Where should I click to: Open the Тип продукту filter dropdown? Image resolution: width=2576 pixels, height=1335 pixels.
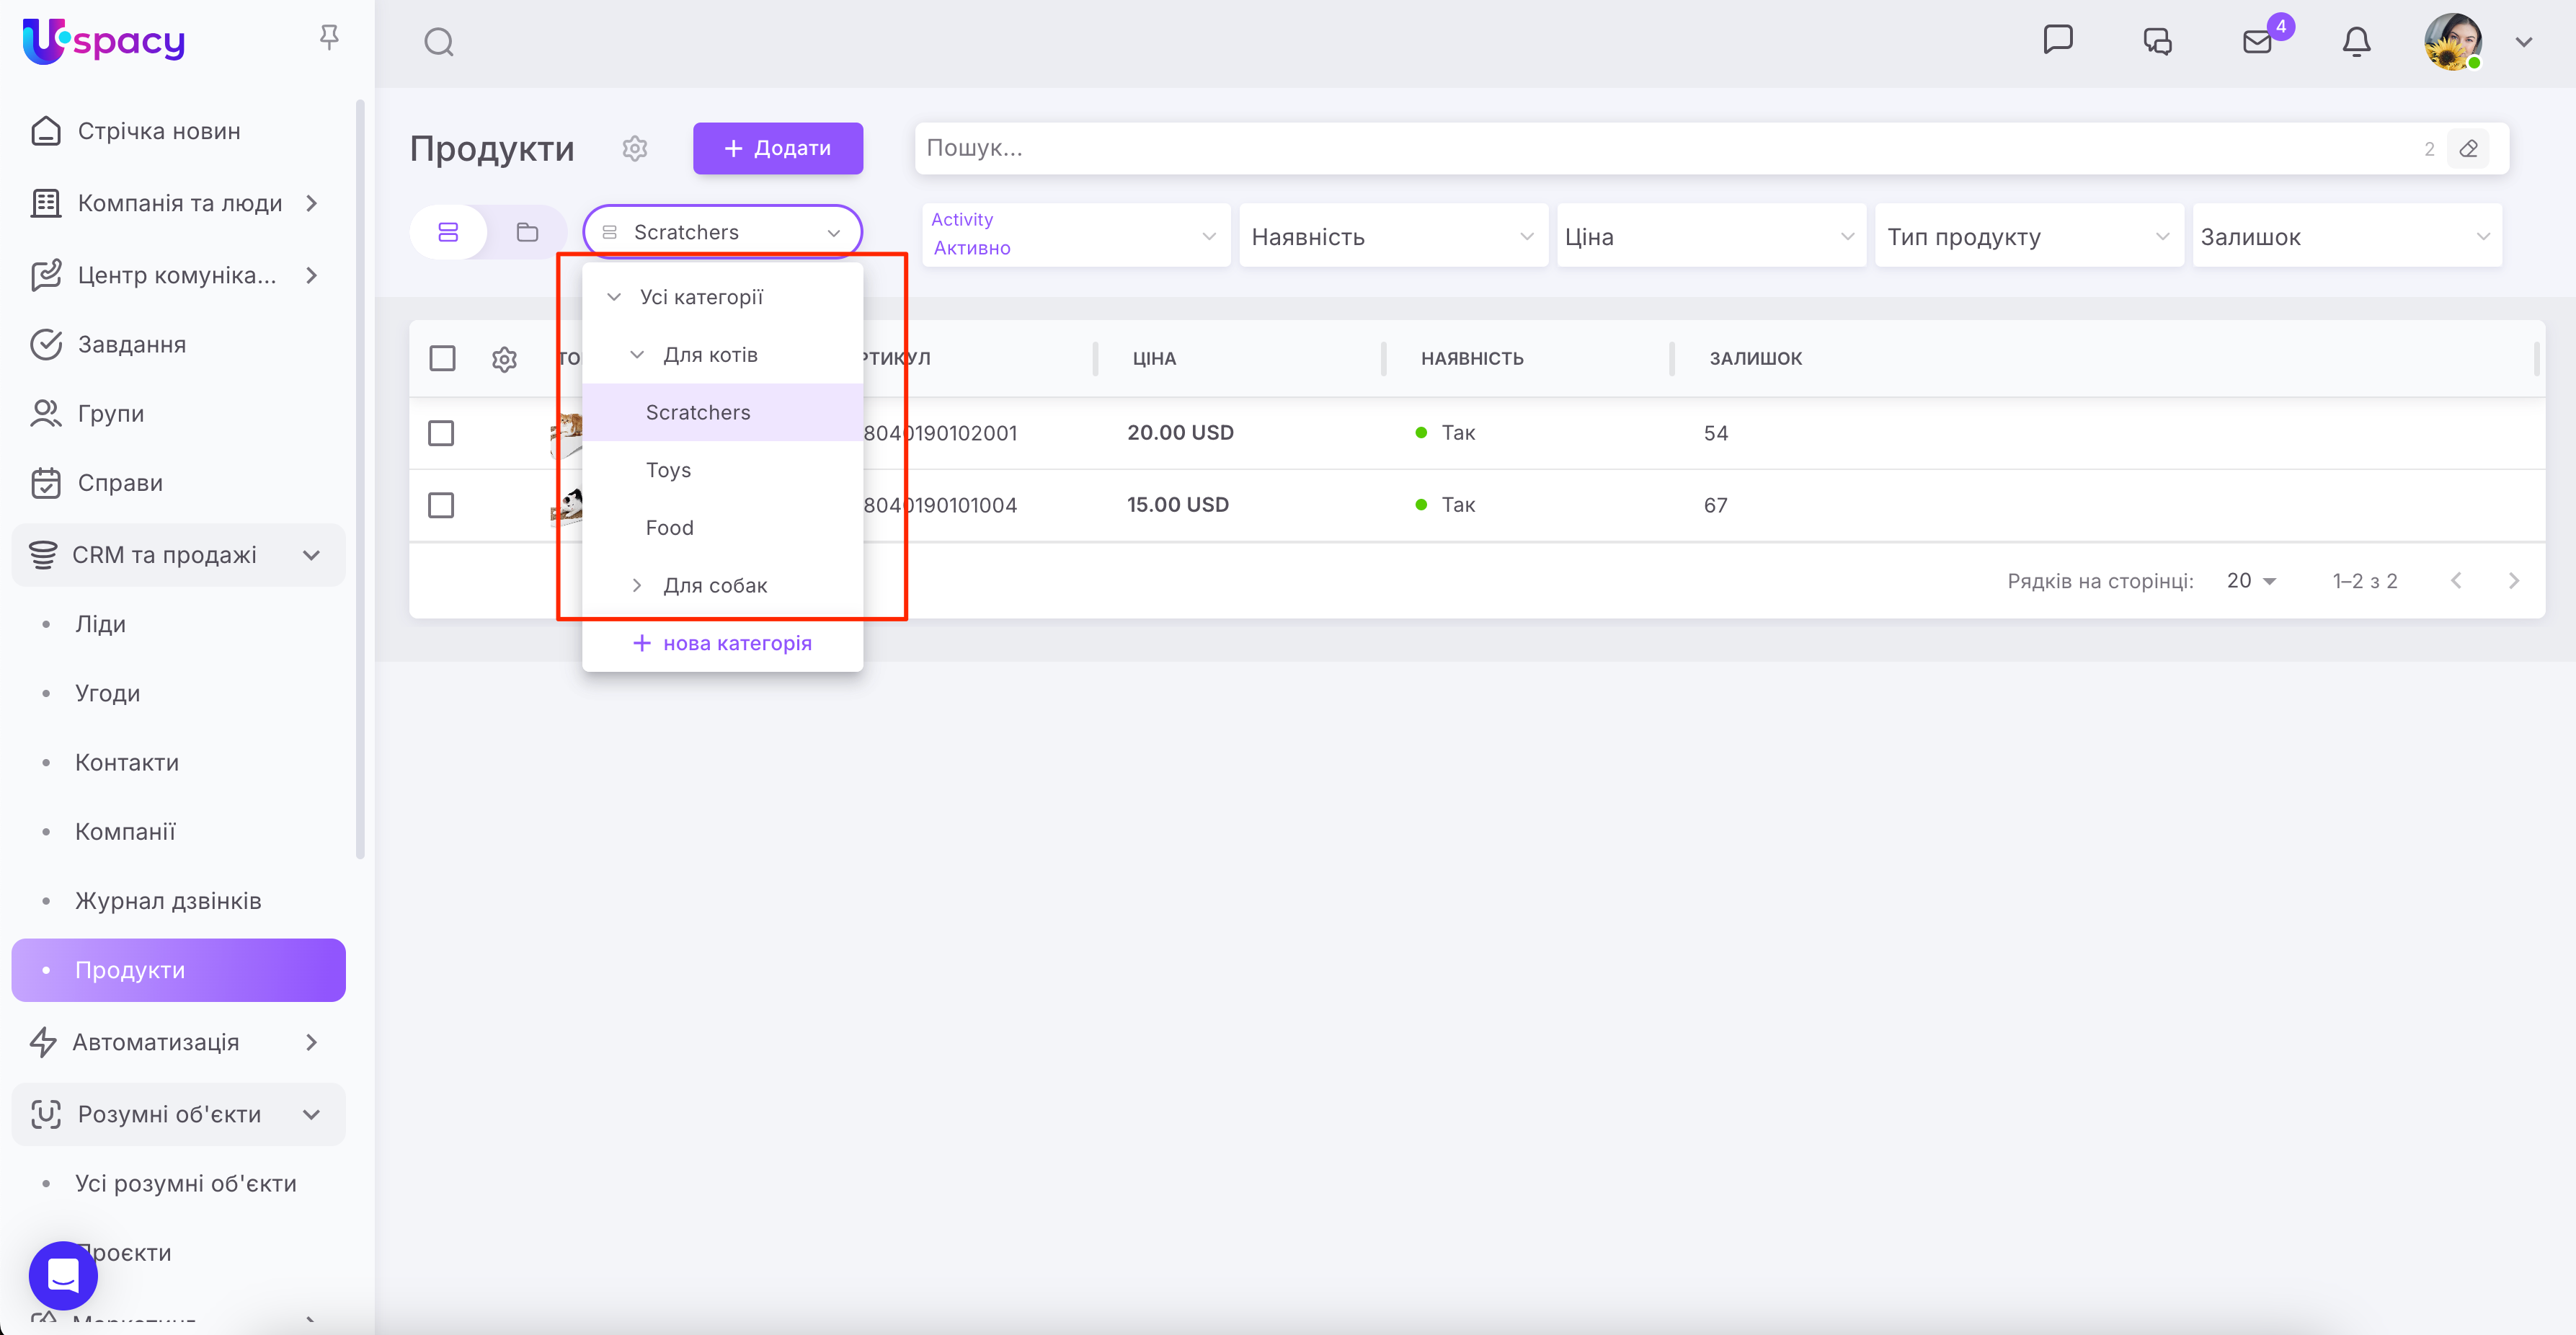pos(2028,237)
